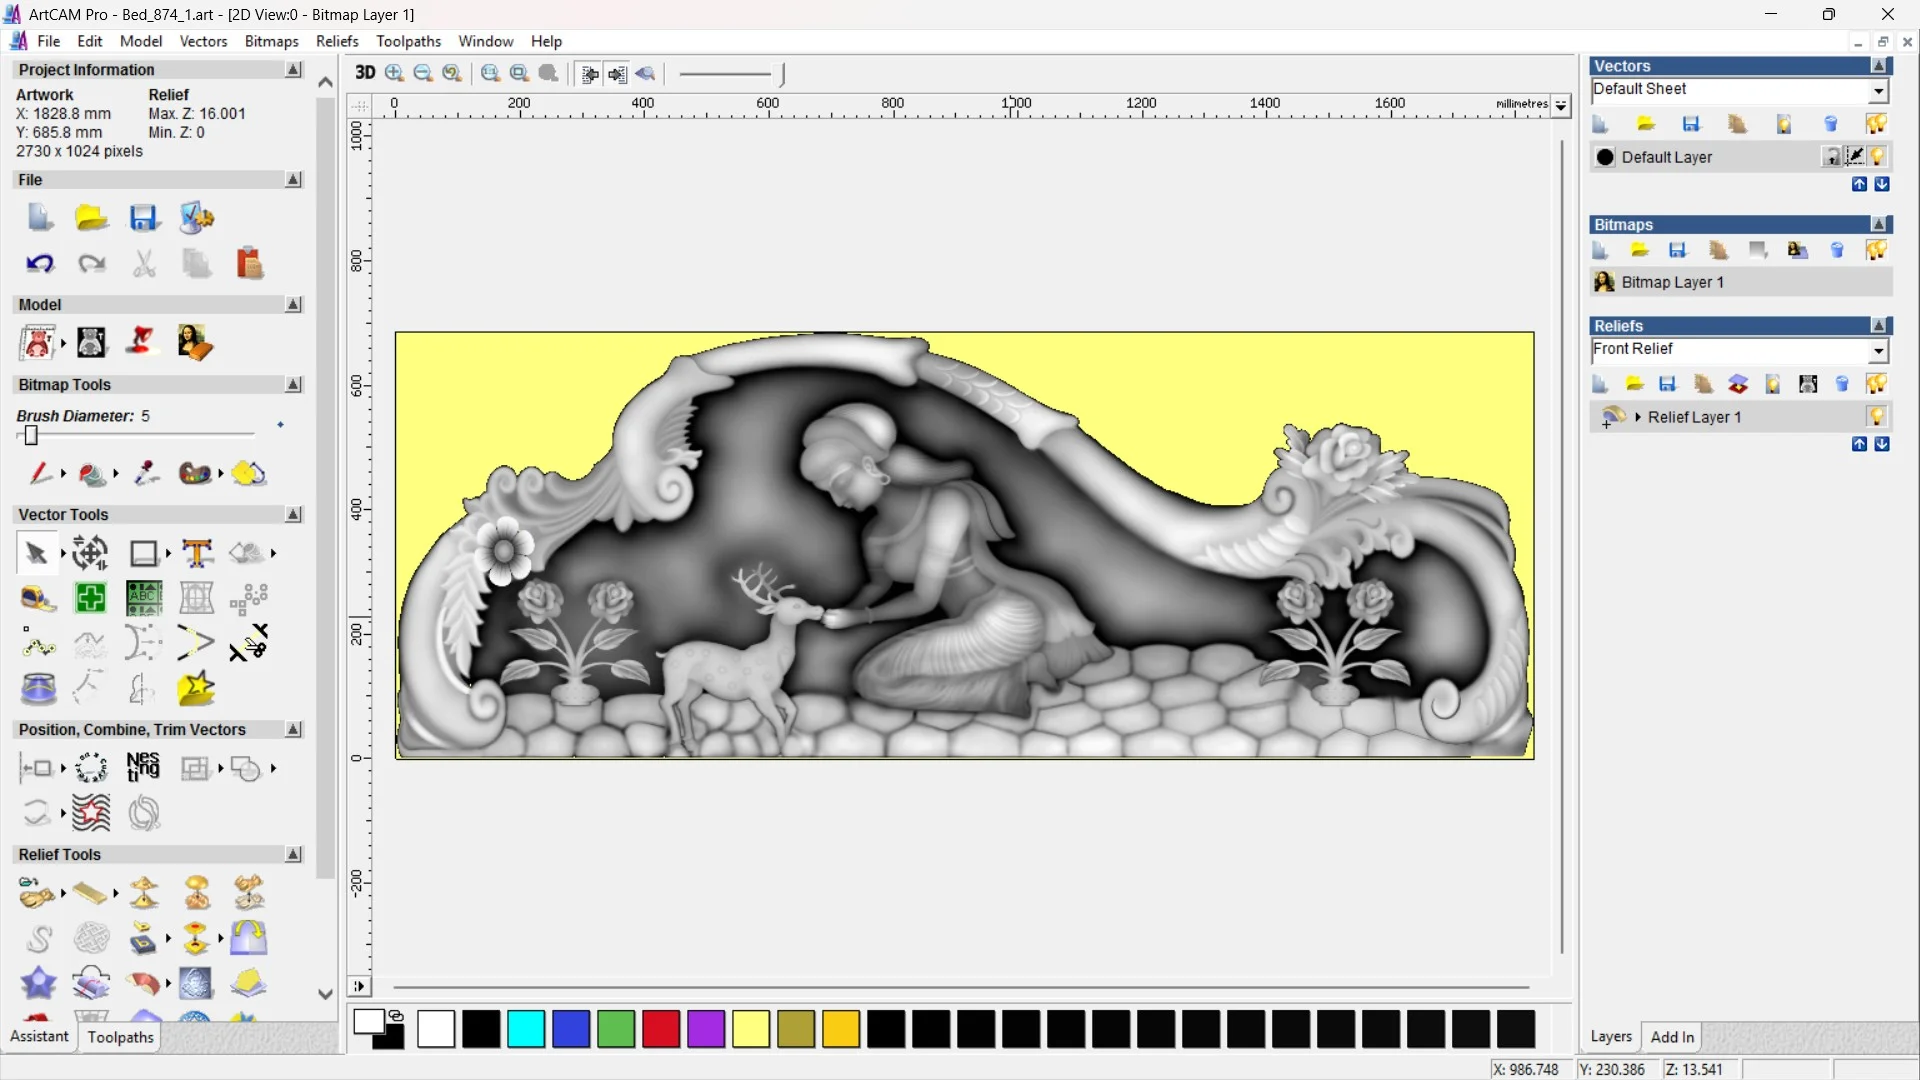Toggle visibility bulb of Relief Layer 1
Image resolution: width=1920 pixels, height=1080 pixels.
coord(1876,417)
